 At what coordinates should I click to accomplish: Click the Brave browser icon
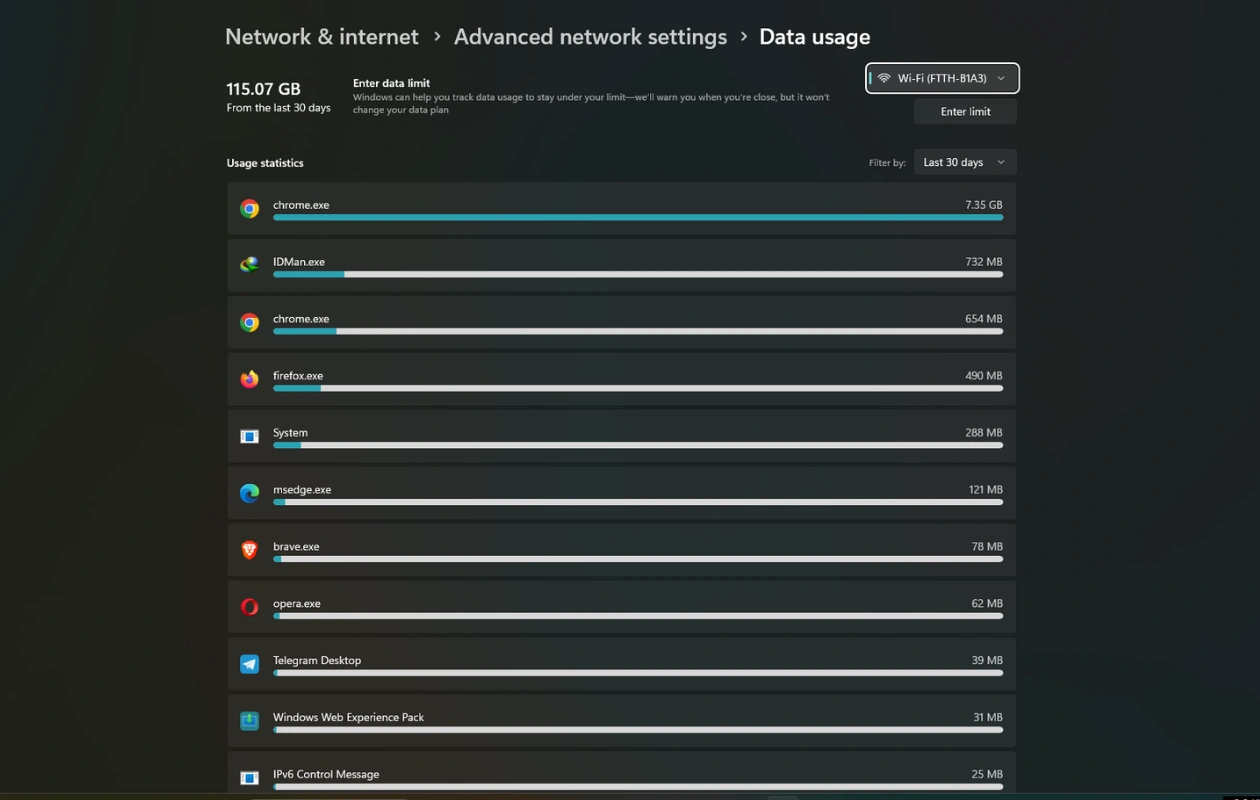250,550
